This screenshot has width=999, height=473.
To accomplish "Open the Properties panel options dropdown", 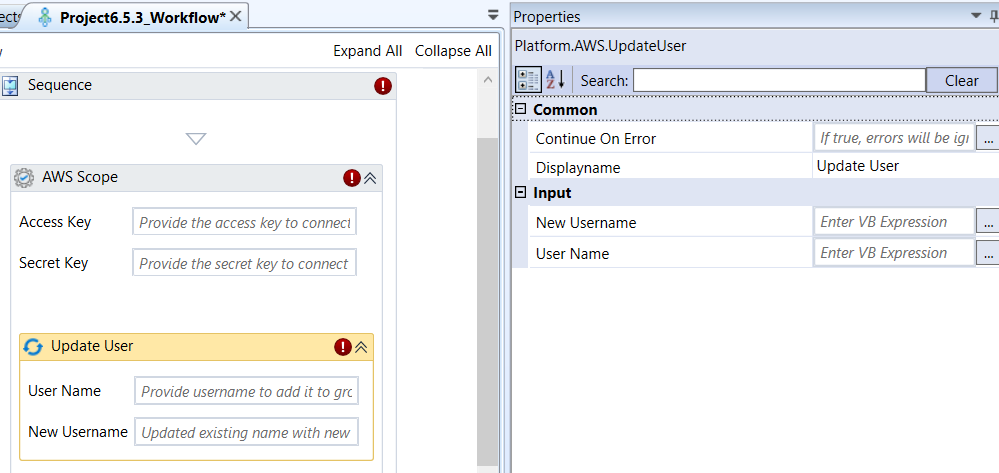I will click(x=977, y=16).
